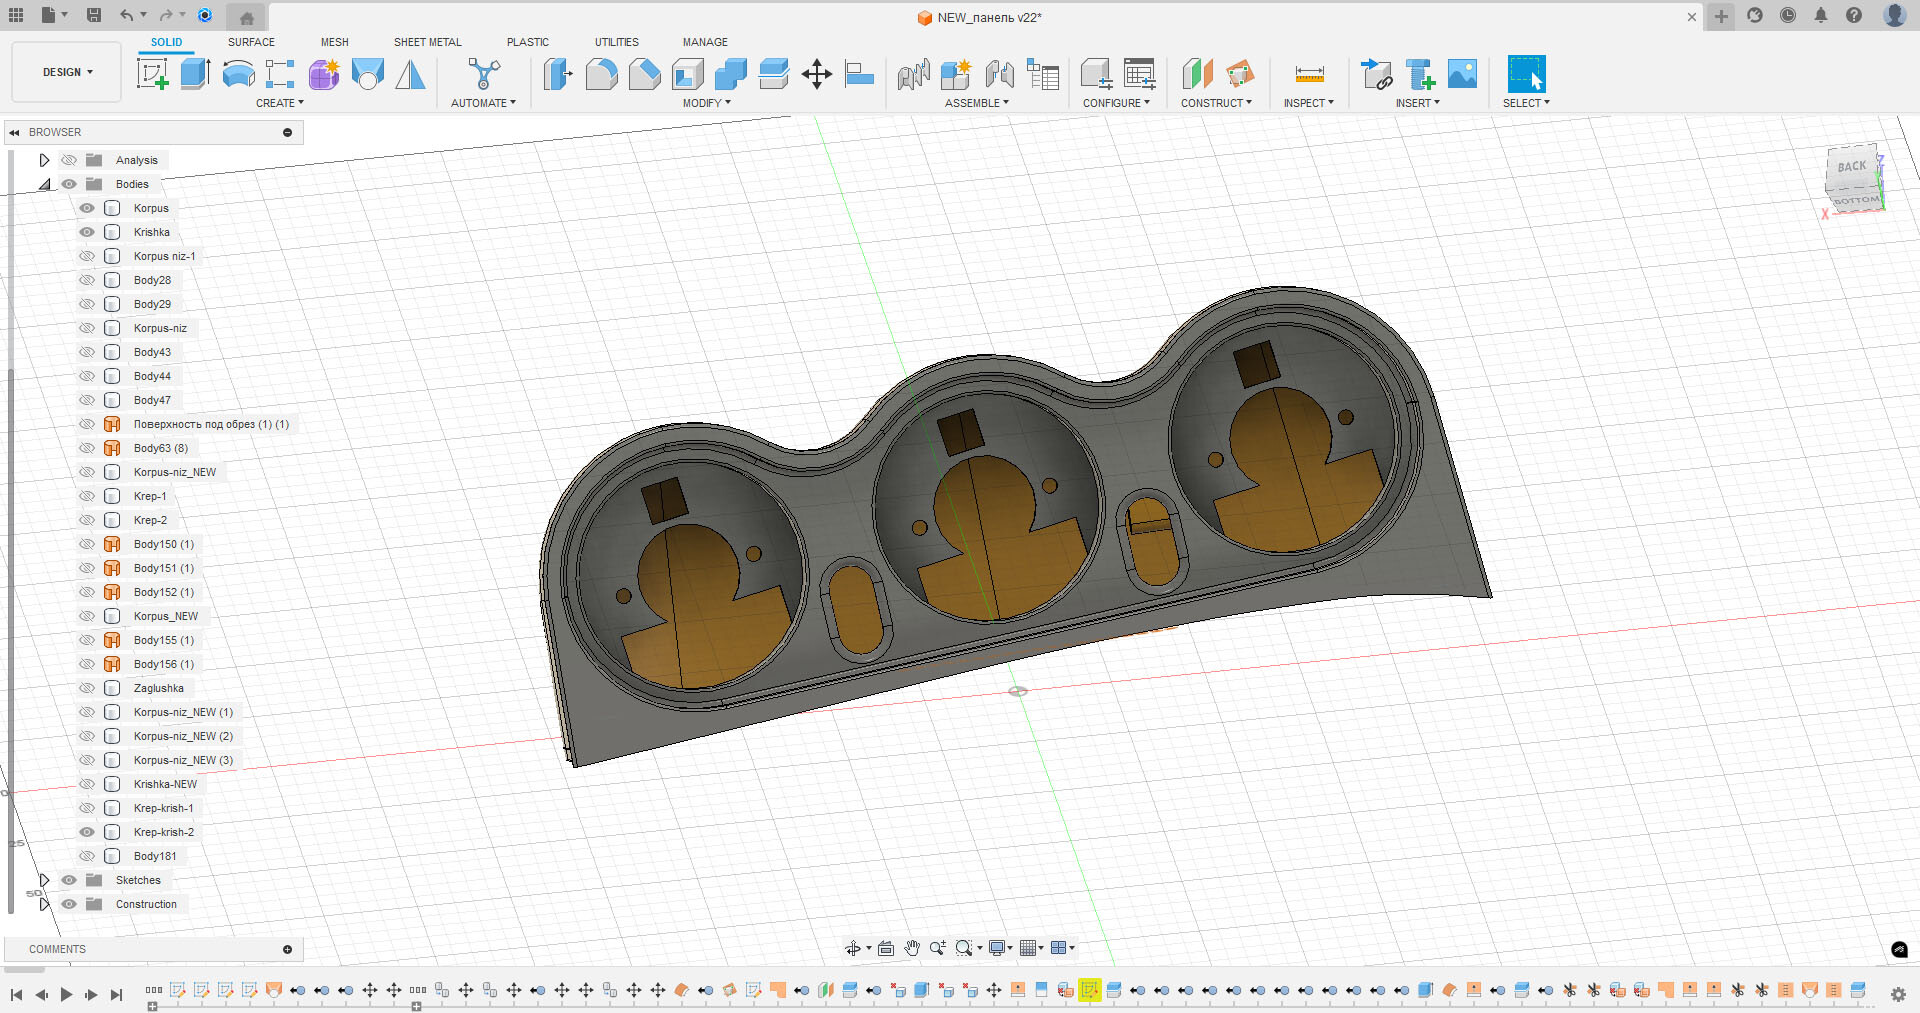
Task: Select the Shell tool
Action: [687, 74]
